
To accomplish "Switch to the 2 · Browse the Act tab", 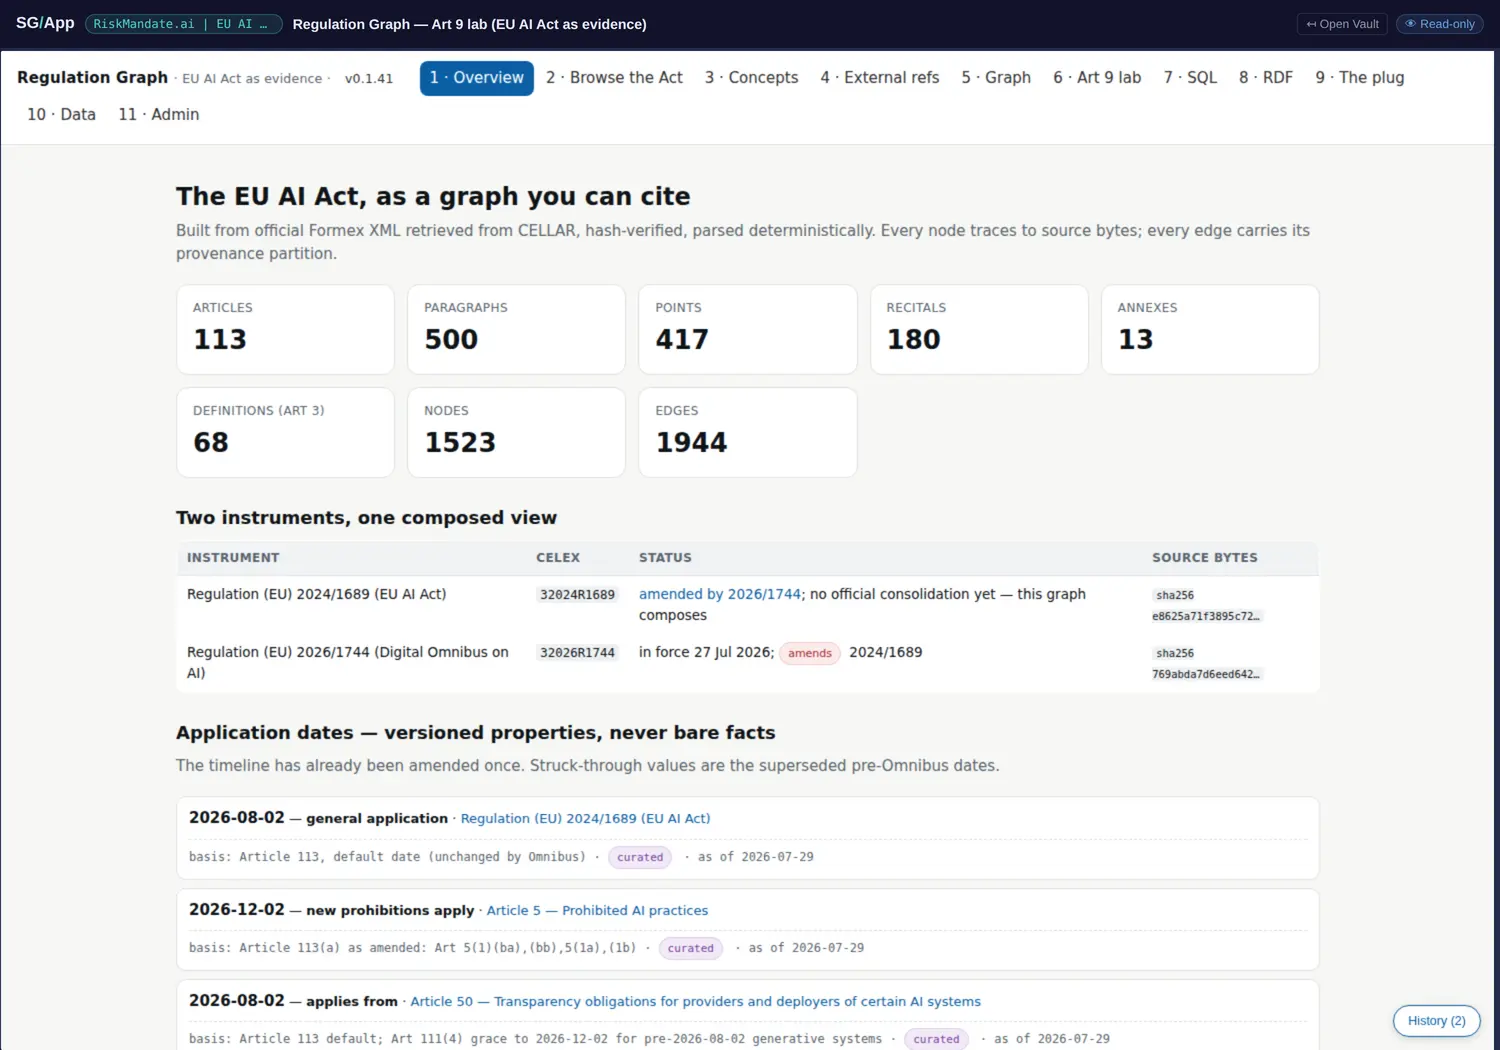I will pos(614,78).
